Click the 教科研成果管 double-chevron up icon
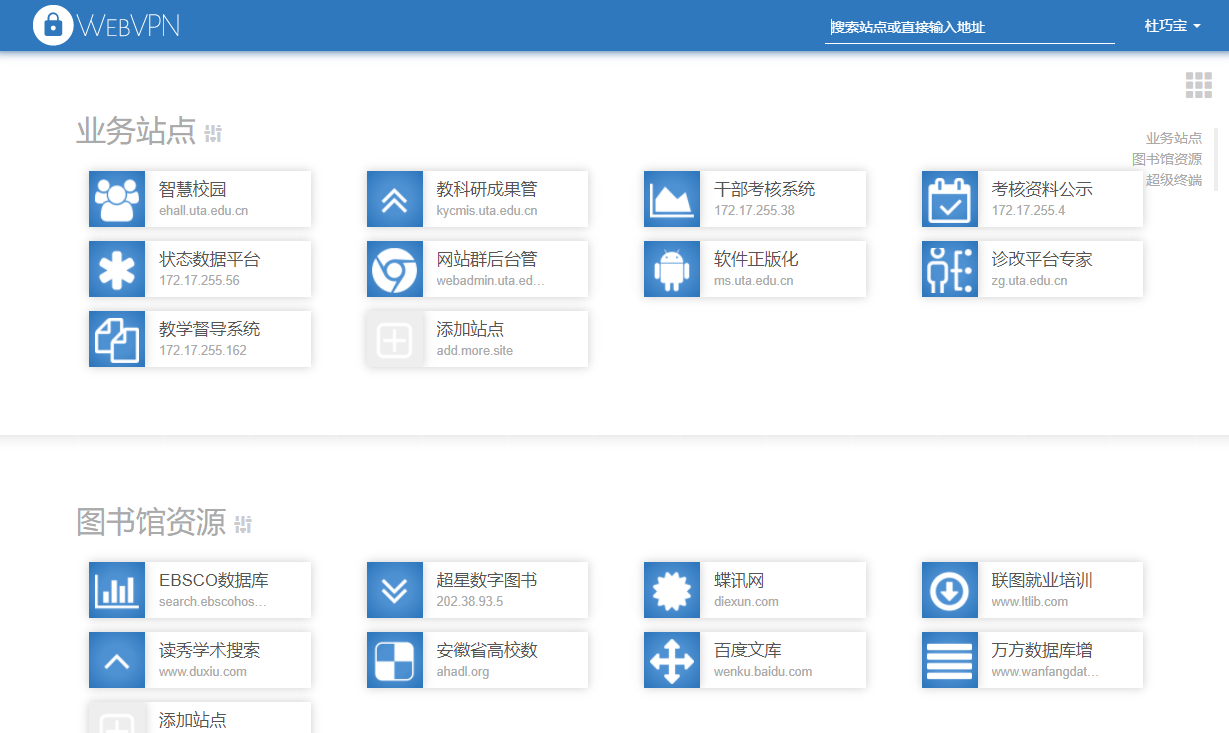The height and width of the screenshot is (733, 1229). click(395, 199)
